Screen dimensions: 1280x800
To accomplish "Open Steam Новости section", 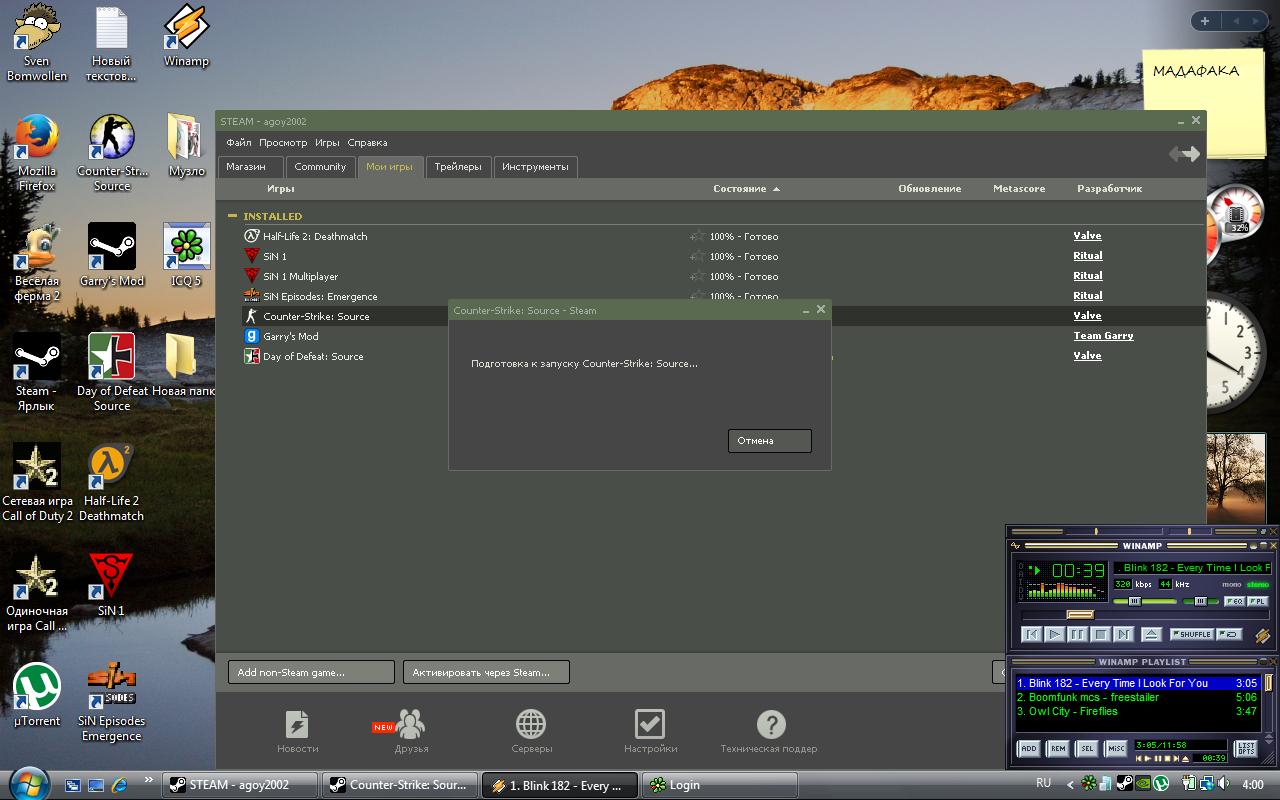I will pos(297,731).
